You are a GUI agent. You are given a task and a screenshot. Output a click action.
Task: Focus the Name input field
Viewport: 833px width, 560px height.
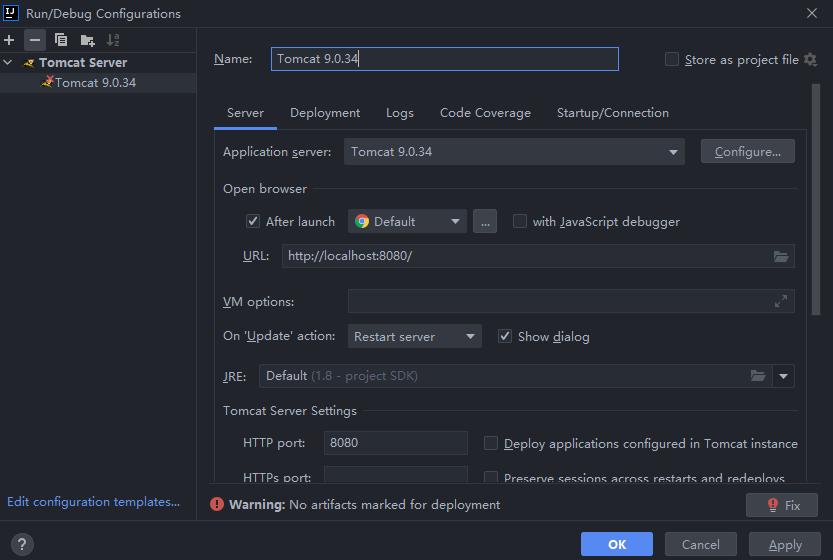[445, 59]
